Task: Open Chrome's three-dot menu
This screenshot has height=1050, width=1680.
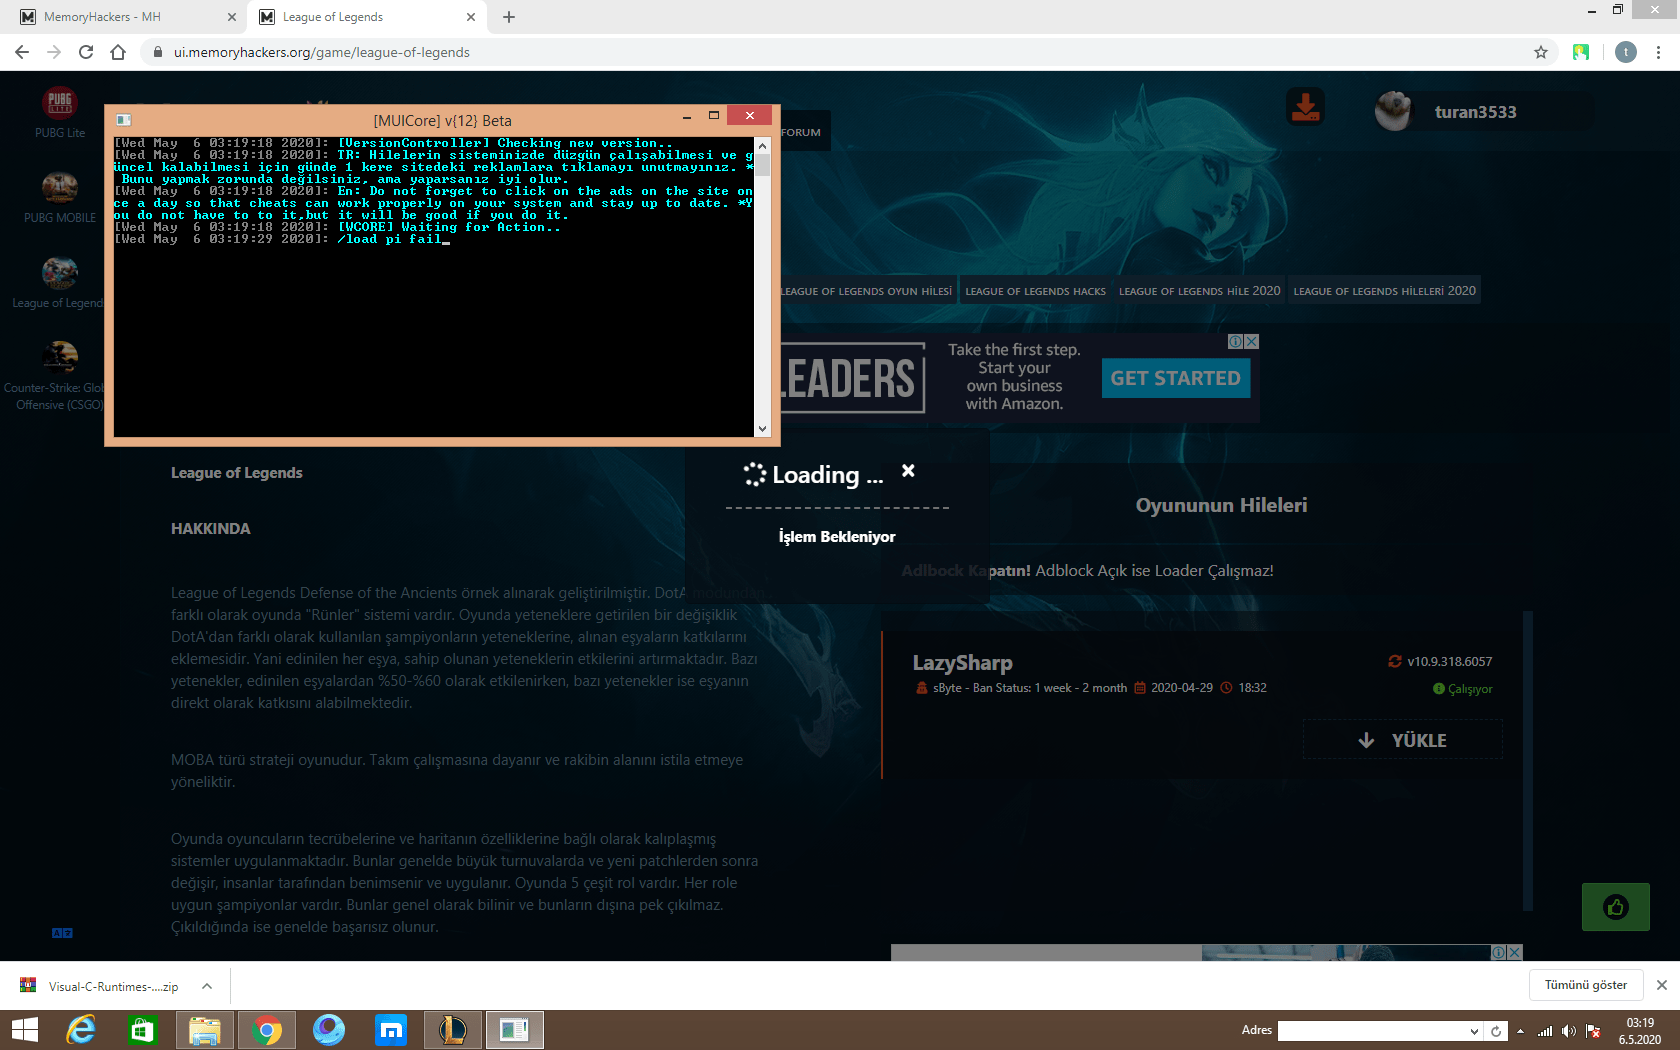Action: (x=1658, y=52)
